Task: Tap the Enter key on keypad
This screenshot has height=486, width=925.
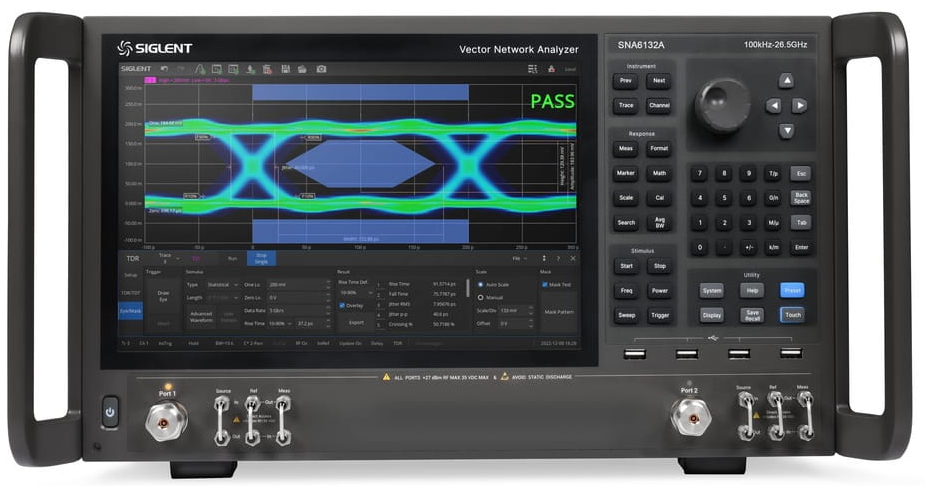Action: 801,247
